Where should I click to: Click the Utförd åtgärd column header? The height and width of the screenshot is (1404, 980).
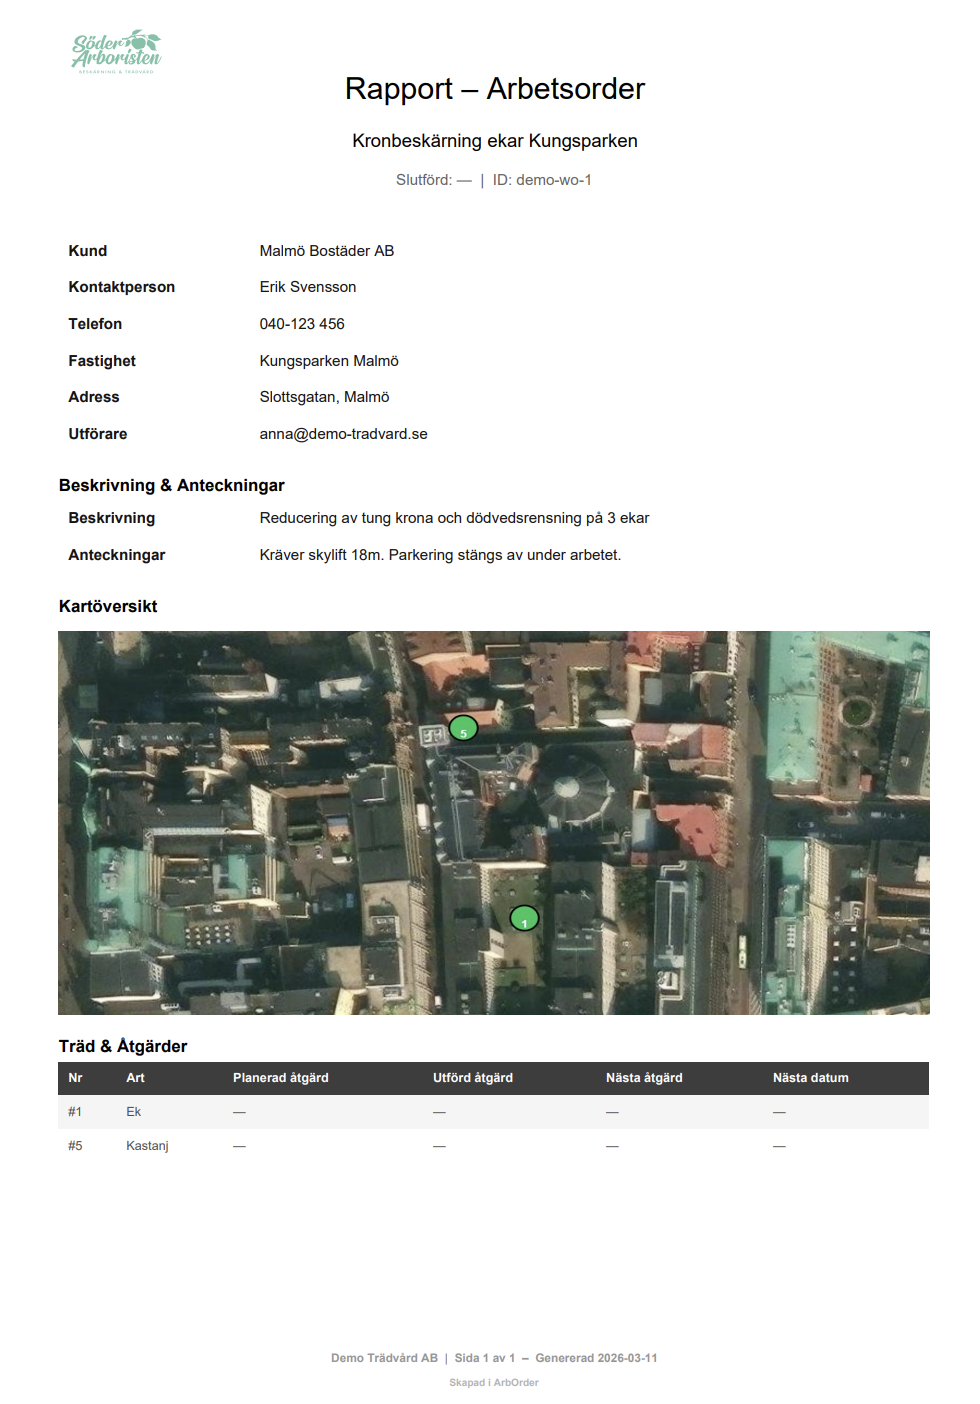click(473, 1078)
